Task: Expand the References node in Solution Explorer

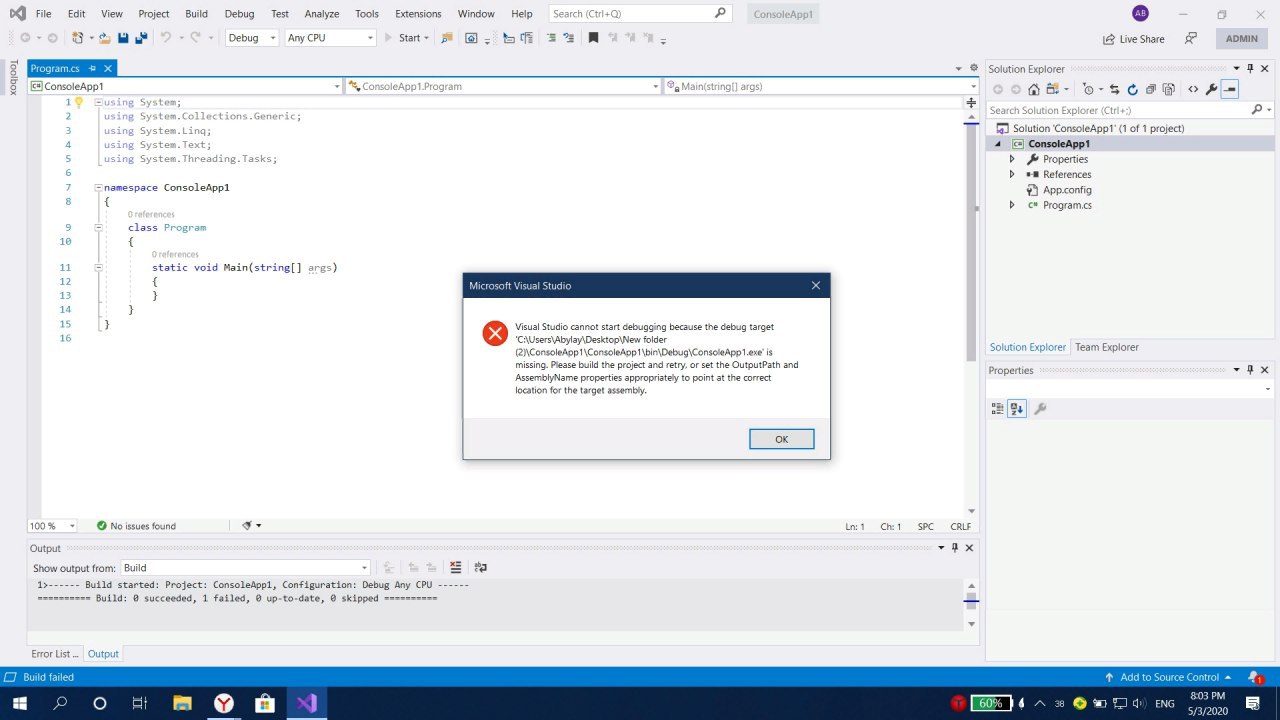Action: pyautogui.click(x=1011, y=174)
